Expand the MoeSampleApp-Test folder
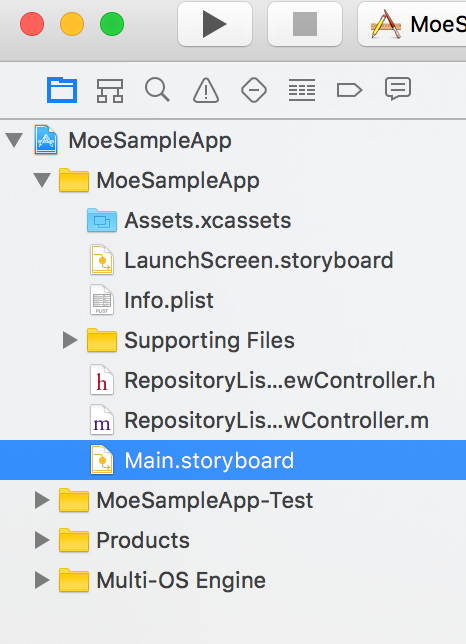Viewport: 466px width, 644px height. 42,501
